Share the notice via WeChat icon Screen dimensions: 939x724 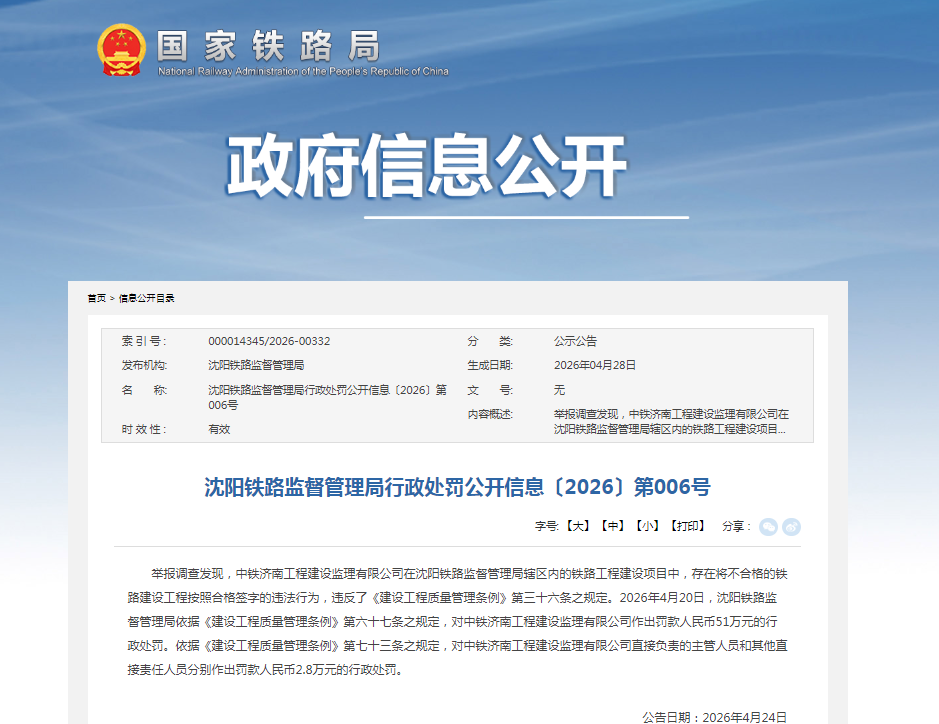pyautogui.click(x=768, y=527)
